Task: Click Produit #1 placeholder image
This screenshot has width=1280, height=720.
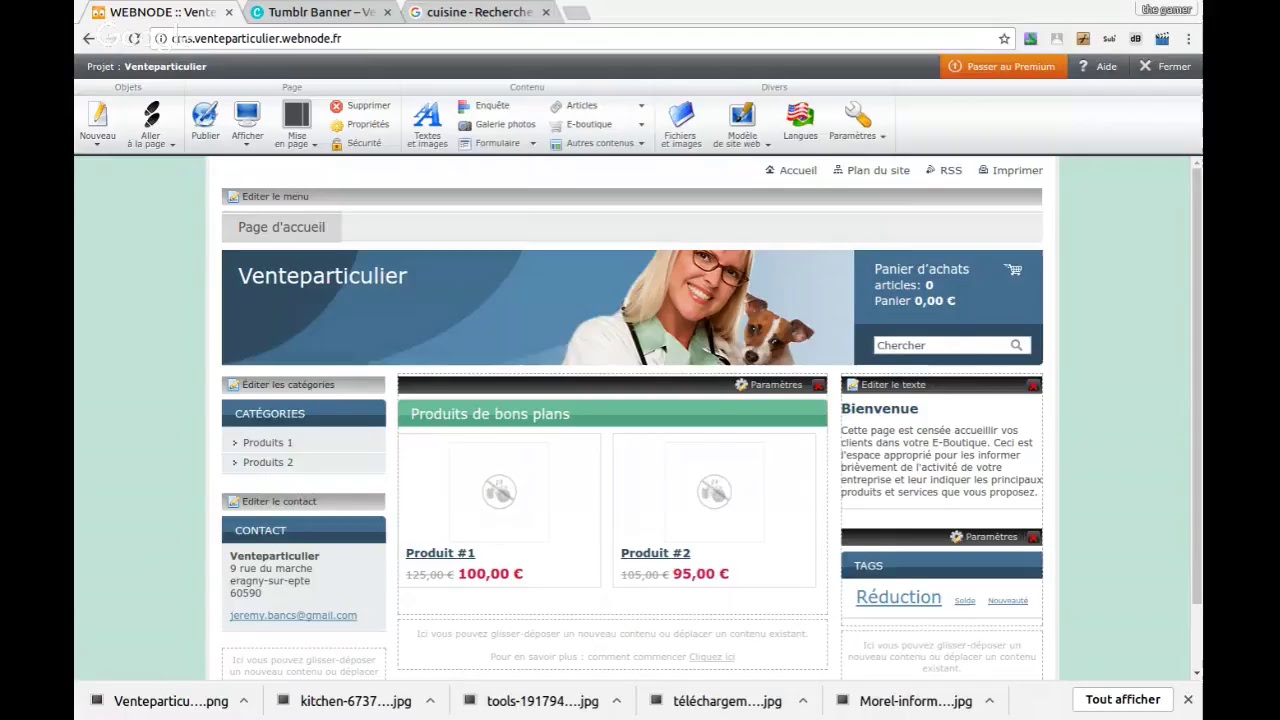Action: click(499, 491)
